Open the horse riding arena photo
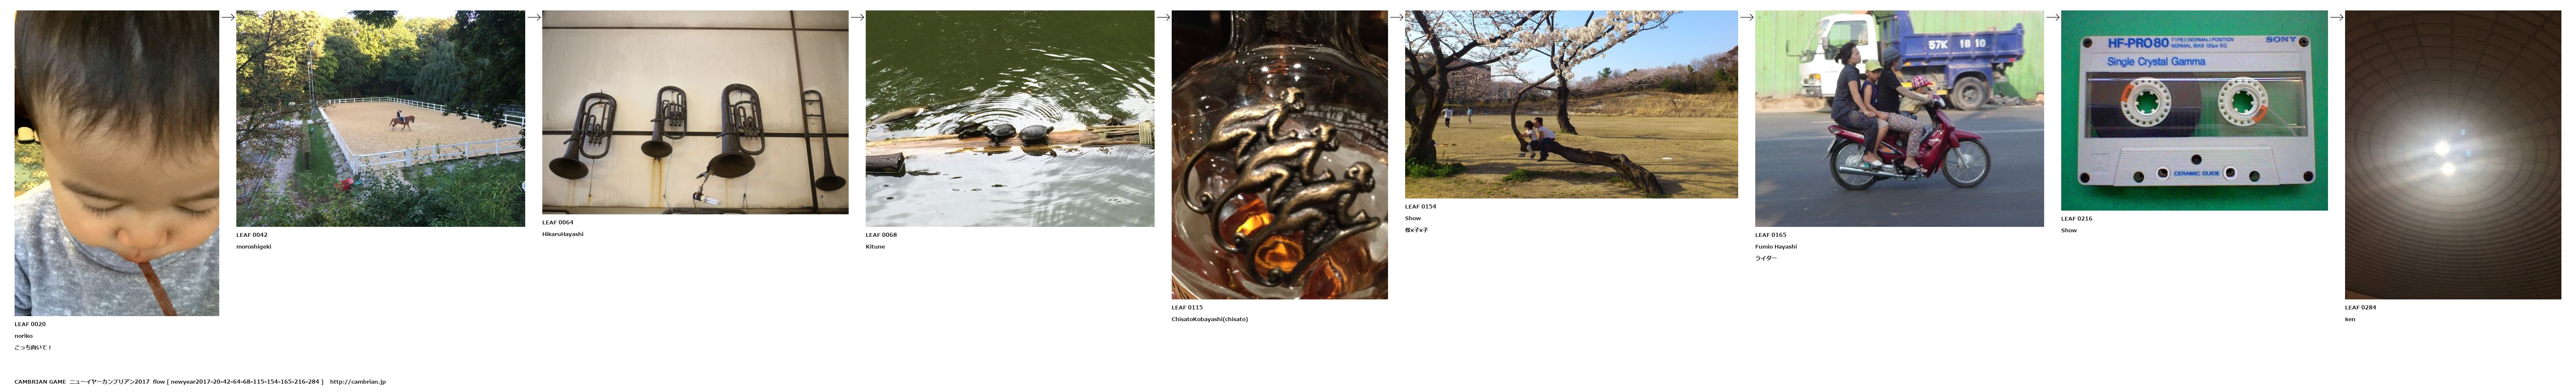Screen dimensions: 2576x392 (380, 119)
